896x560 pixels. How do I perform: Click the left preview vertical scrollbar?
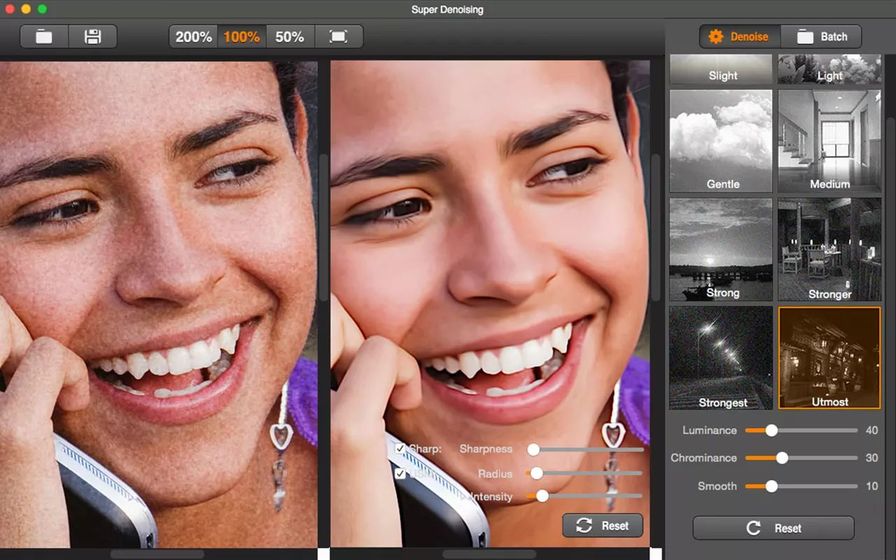323,229
